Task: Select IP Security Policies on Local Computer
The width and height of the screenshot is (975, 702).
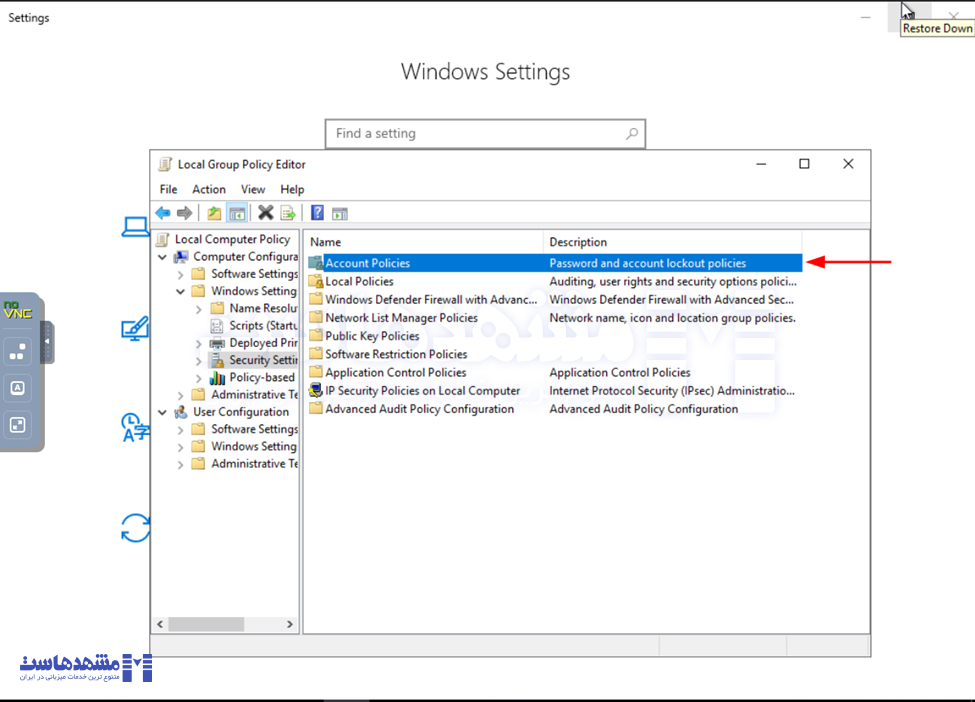Action: (422, 391)
